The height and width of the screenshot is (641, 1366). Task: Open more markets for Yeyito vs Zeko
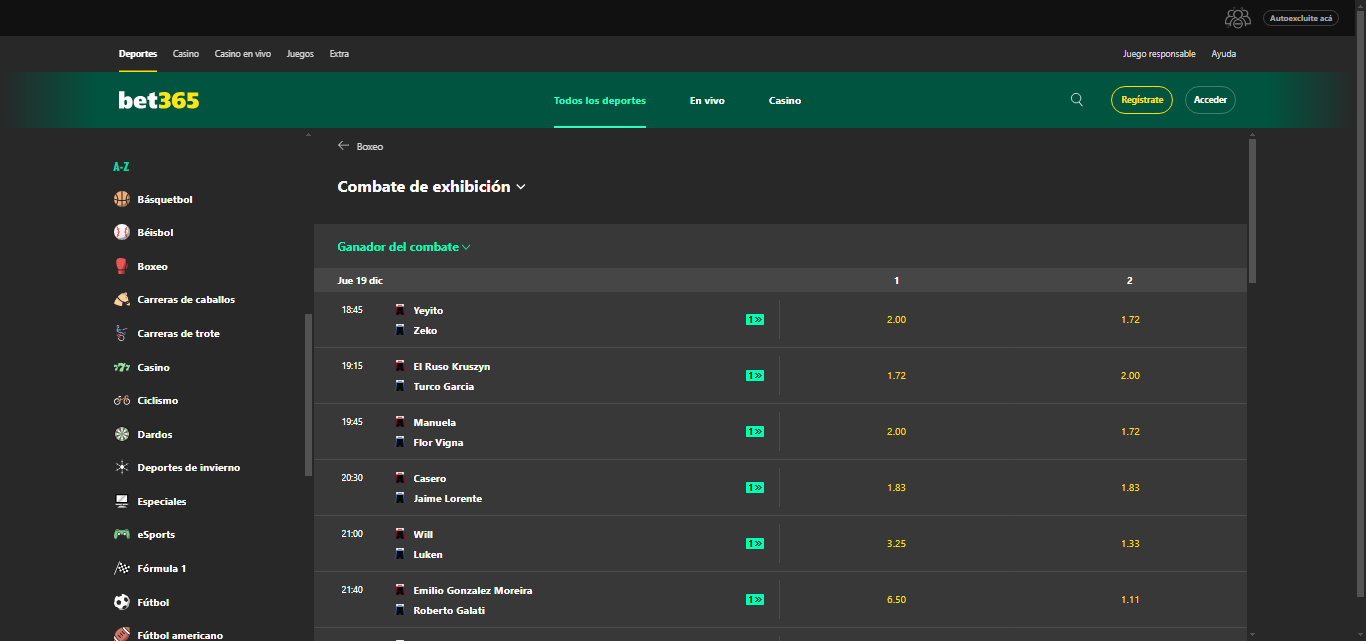(x=755, y=320)
